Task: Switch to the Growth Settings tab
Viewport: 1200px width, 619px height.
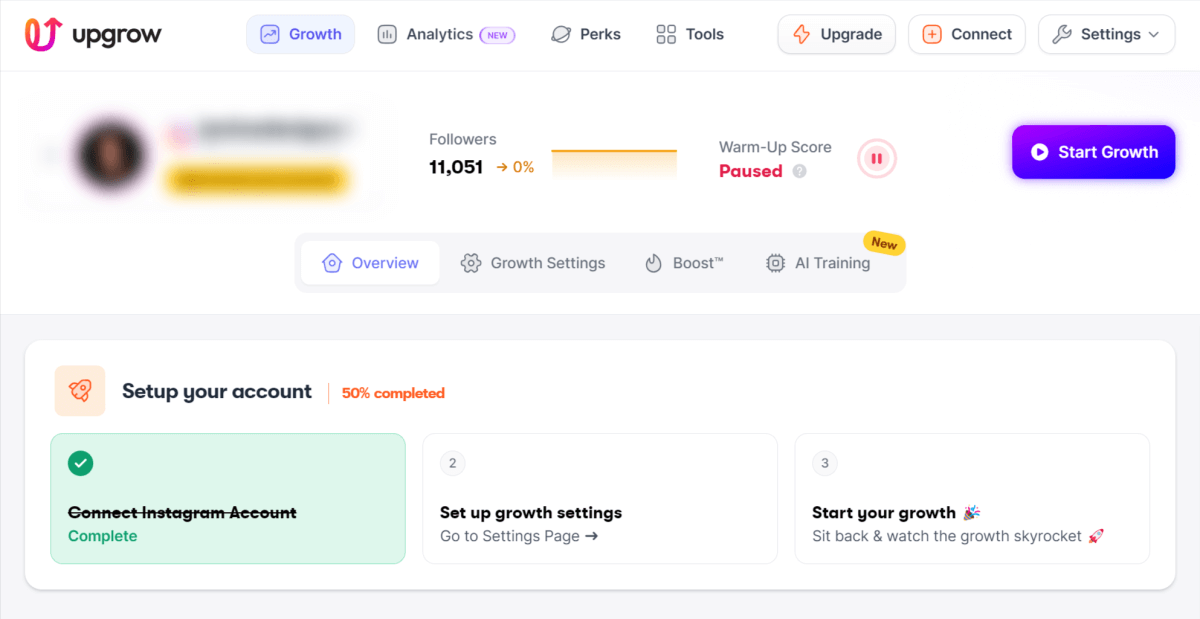Action: [x=533, y=262]
